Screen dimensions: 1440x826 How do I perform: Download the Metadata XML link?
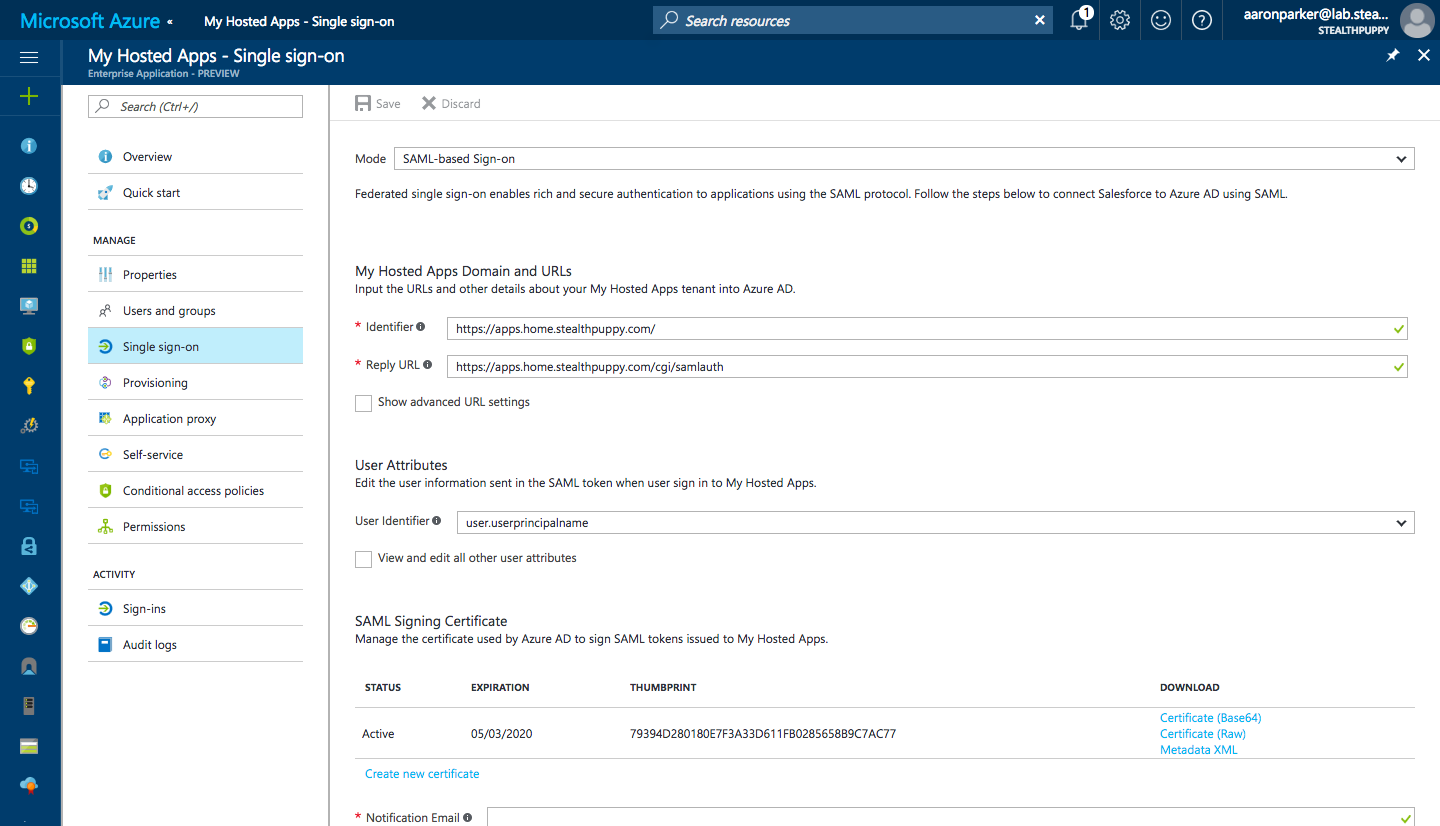1199,750
